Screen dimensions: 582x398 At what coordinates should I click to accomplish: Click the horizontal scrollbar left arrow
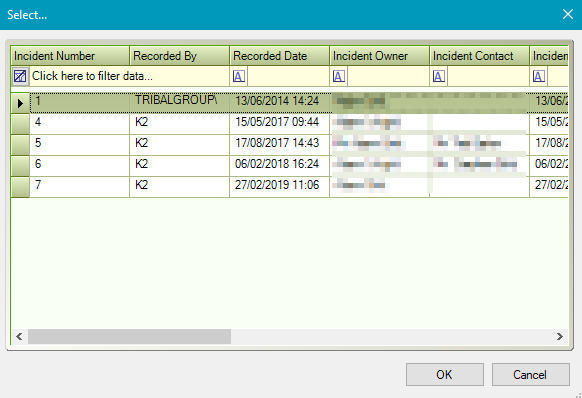[19, 336]
